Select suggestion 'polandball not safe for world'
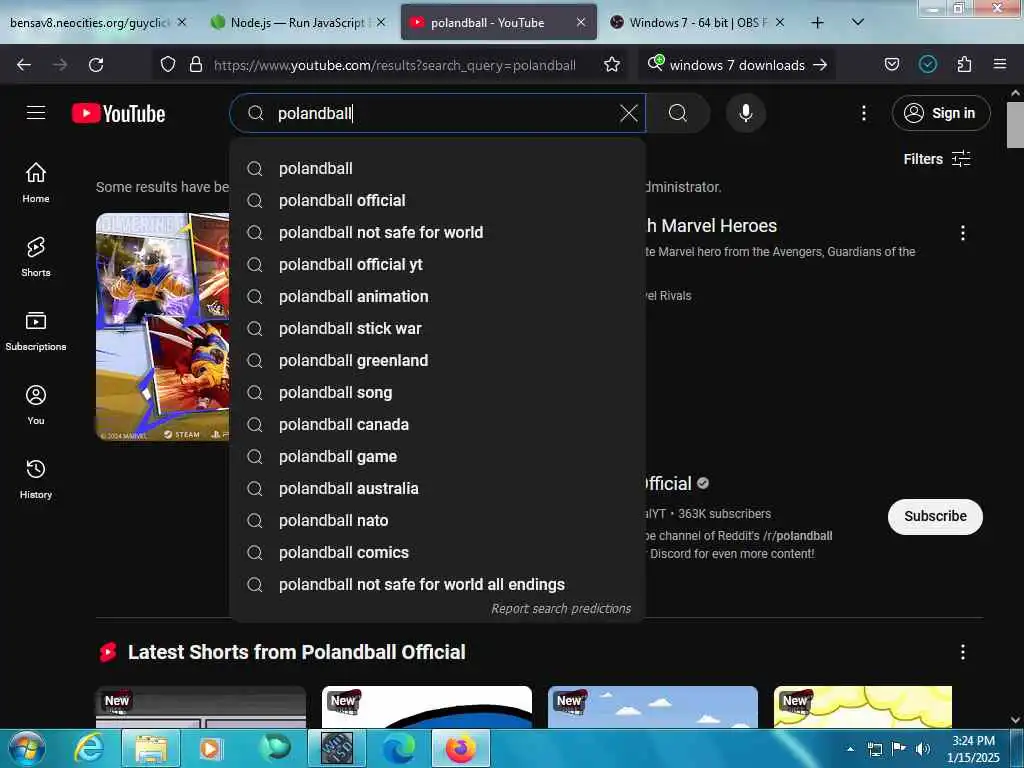This screenshot has height=768, width=1024. click(438, 232)
